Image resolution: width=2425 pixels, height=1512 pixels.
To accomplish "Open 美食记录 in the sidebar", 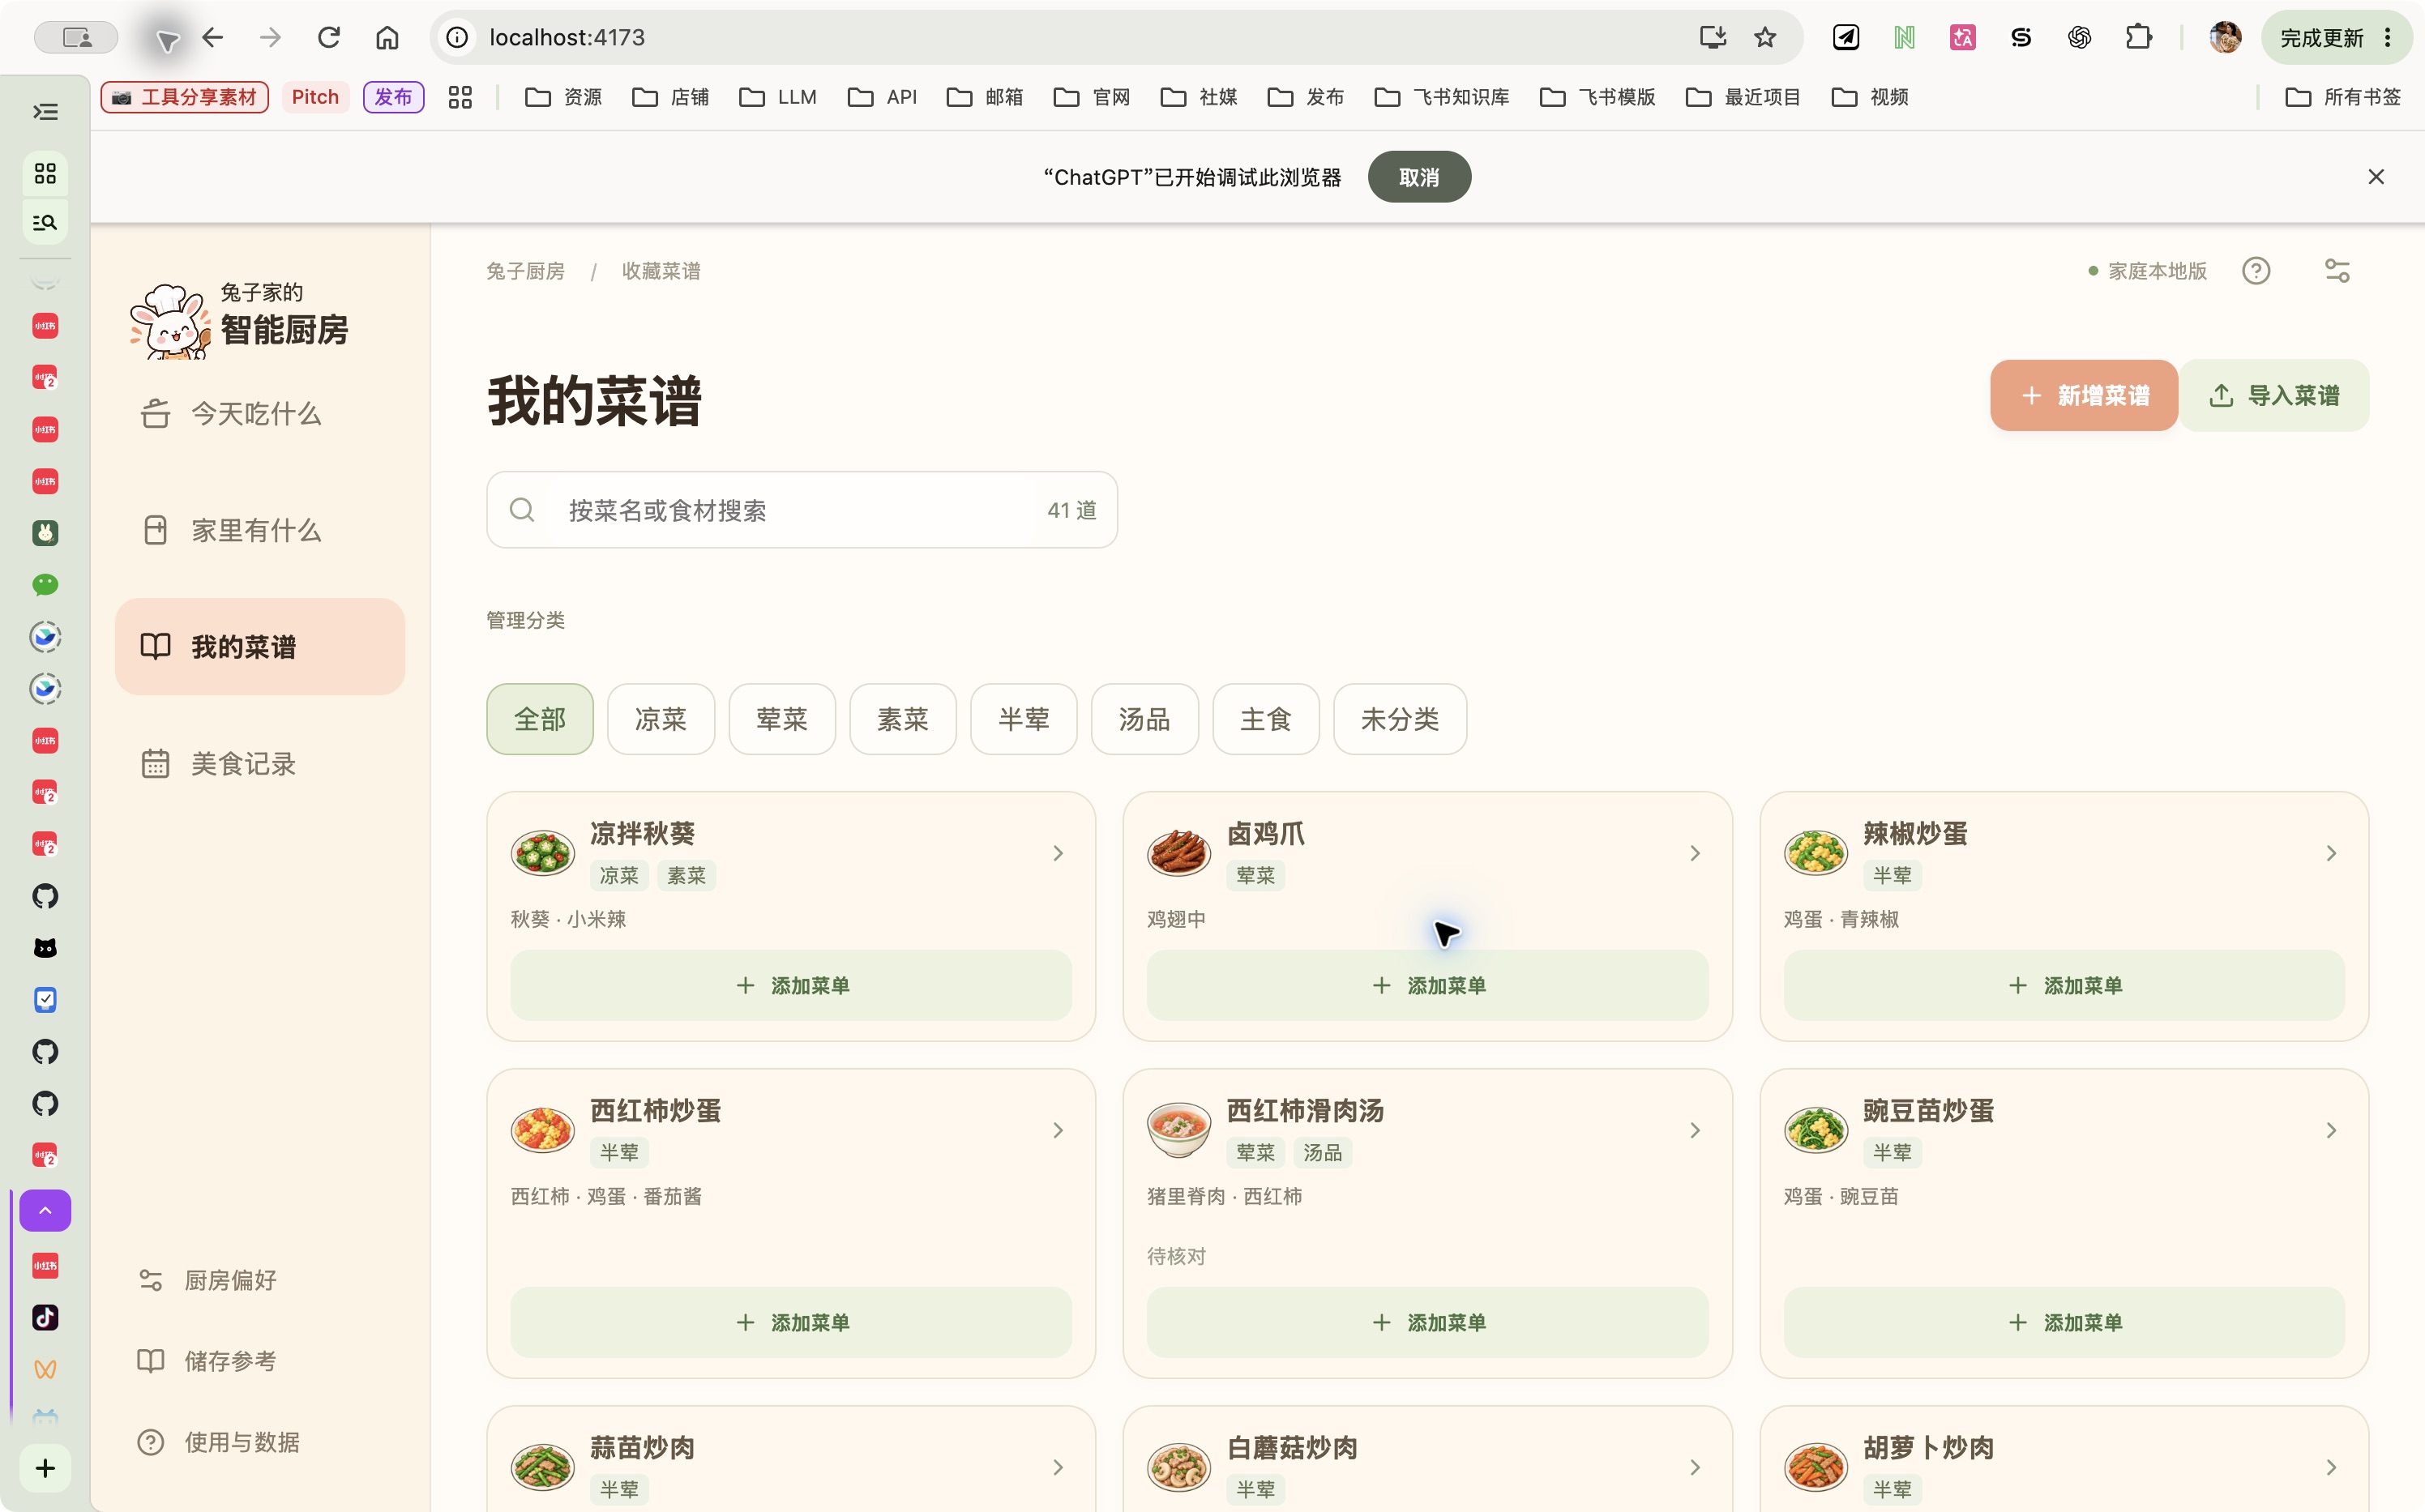I will click(260, 764).
